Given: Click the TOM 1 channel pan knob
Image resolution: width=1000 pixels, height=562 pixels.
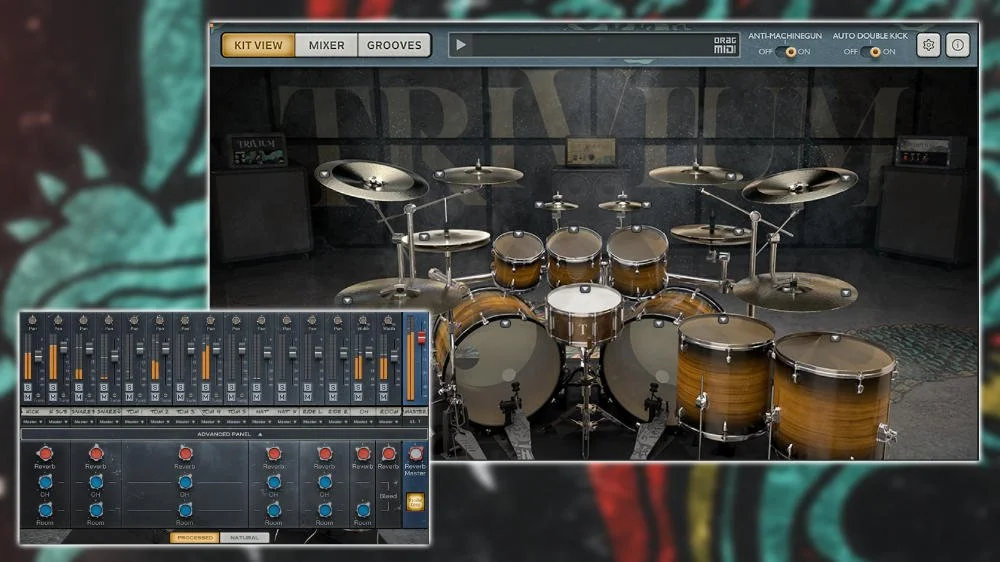Looking at the screenshot, I should click(x=134, y=320).
